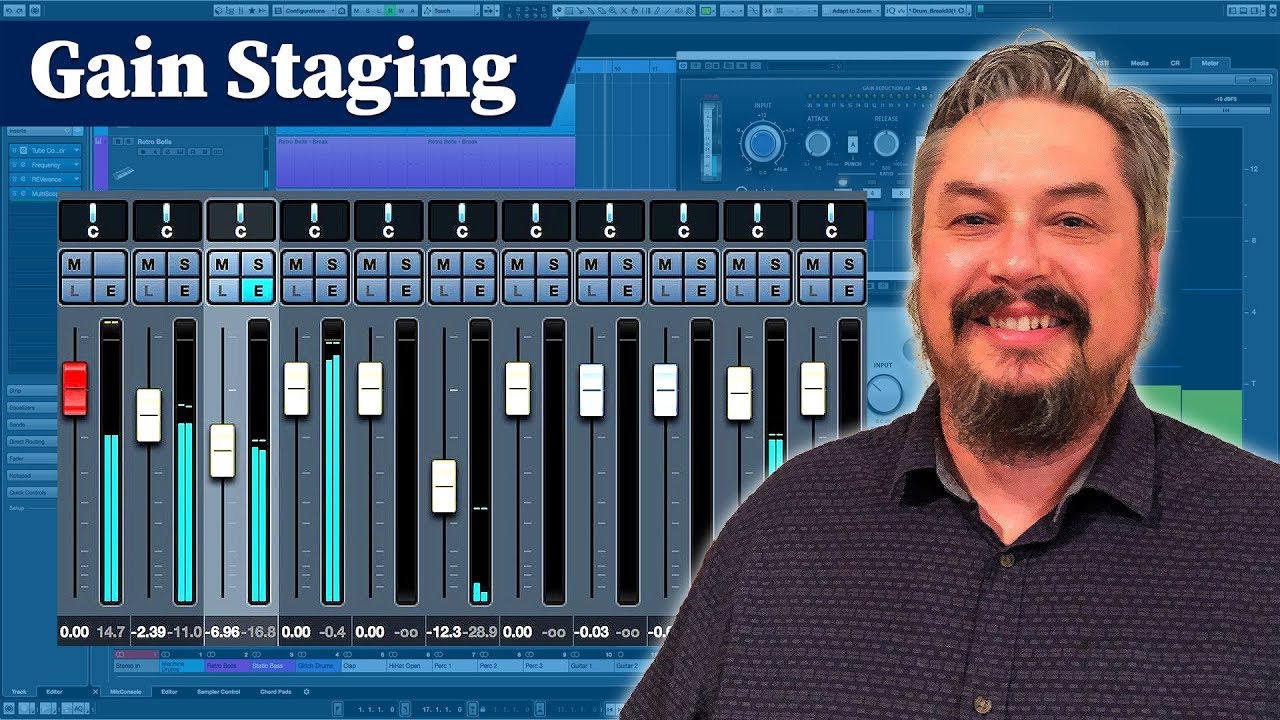Switch to the MixConsole lower zone tab
The image size is (1280, 720).
126,692
